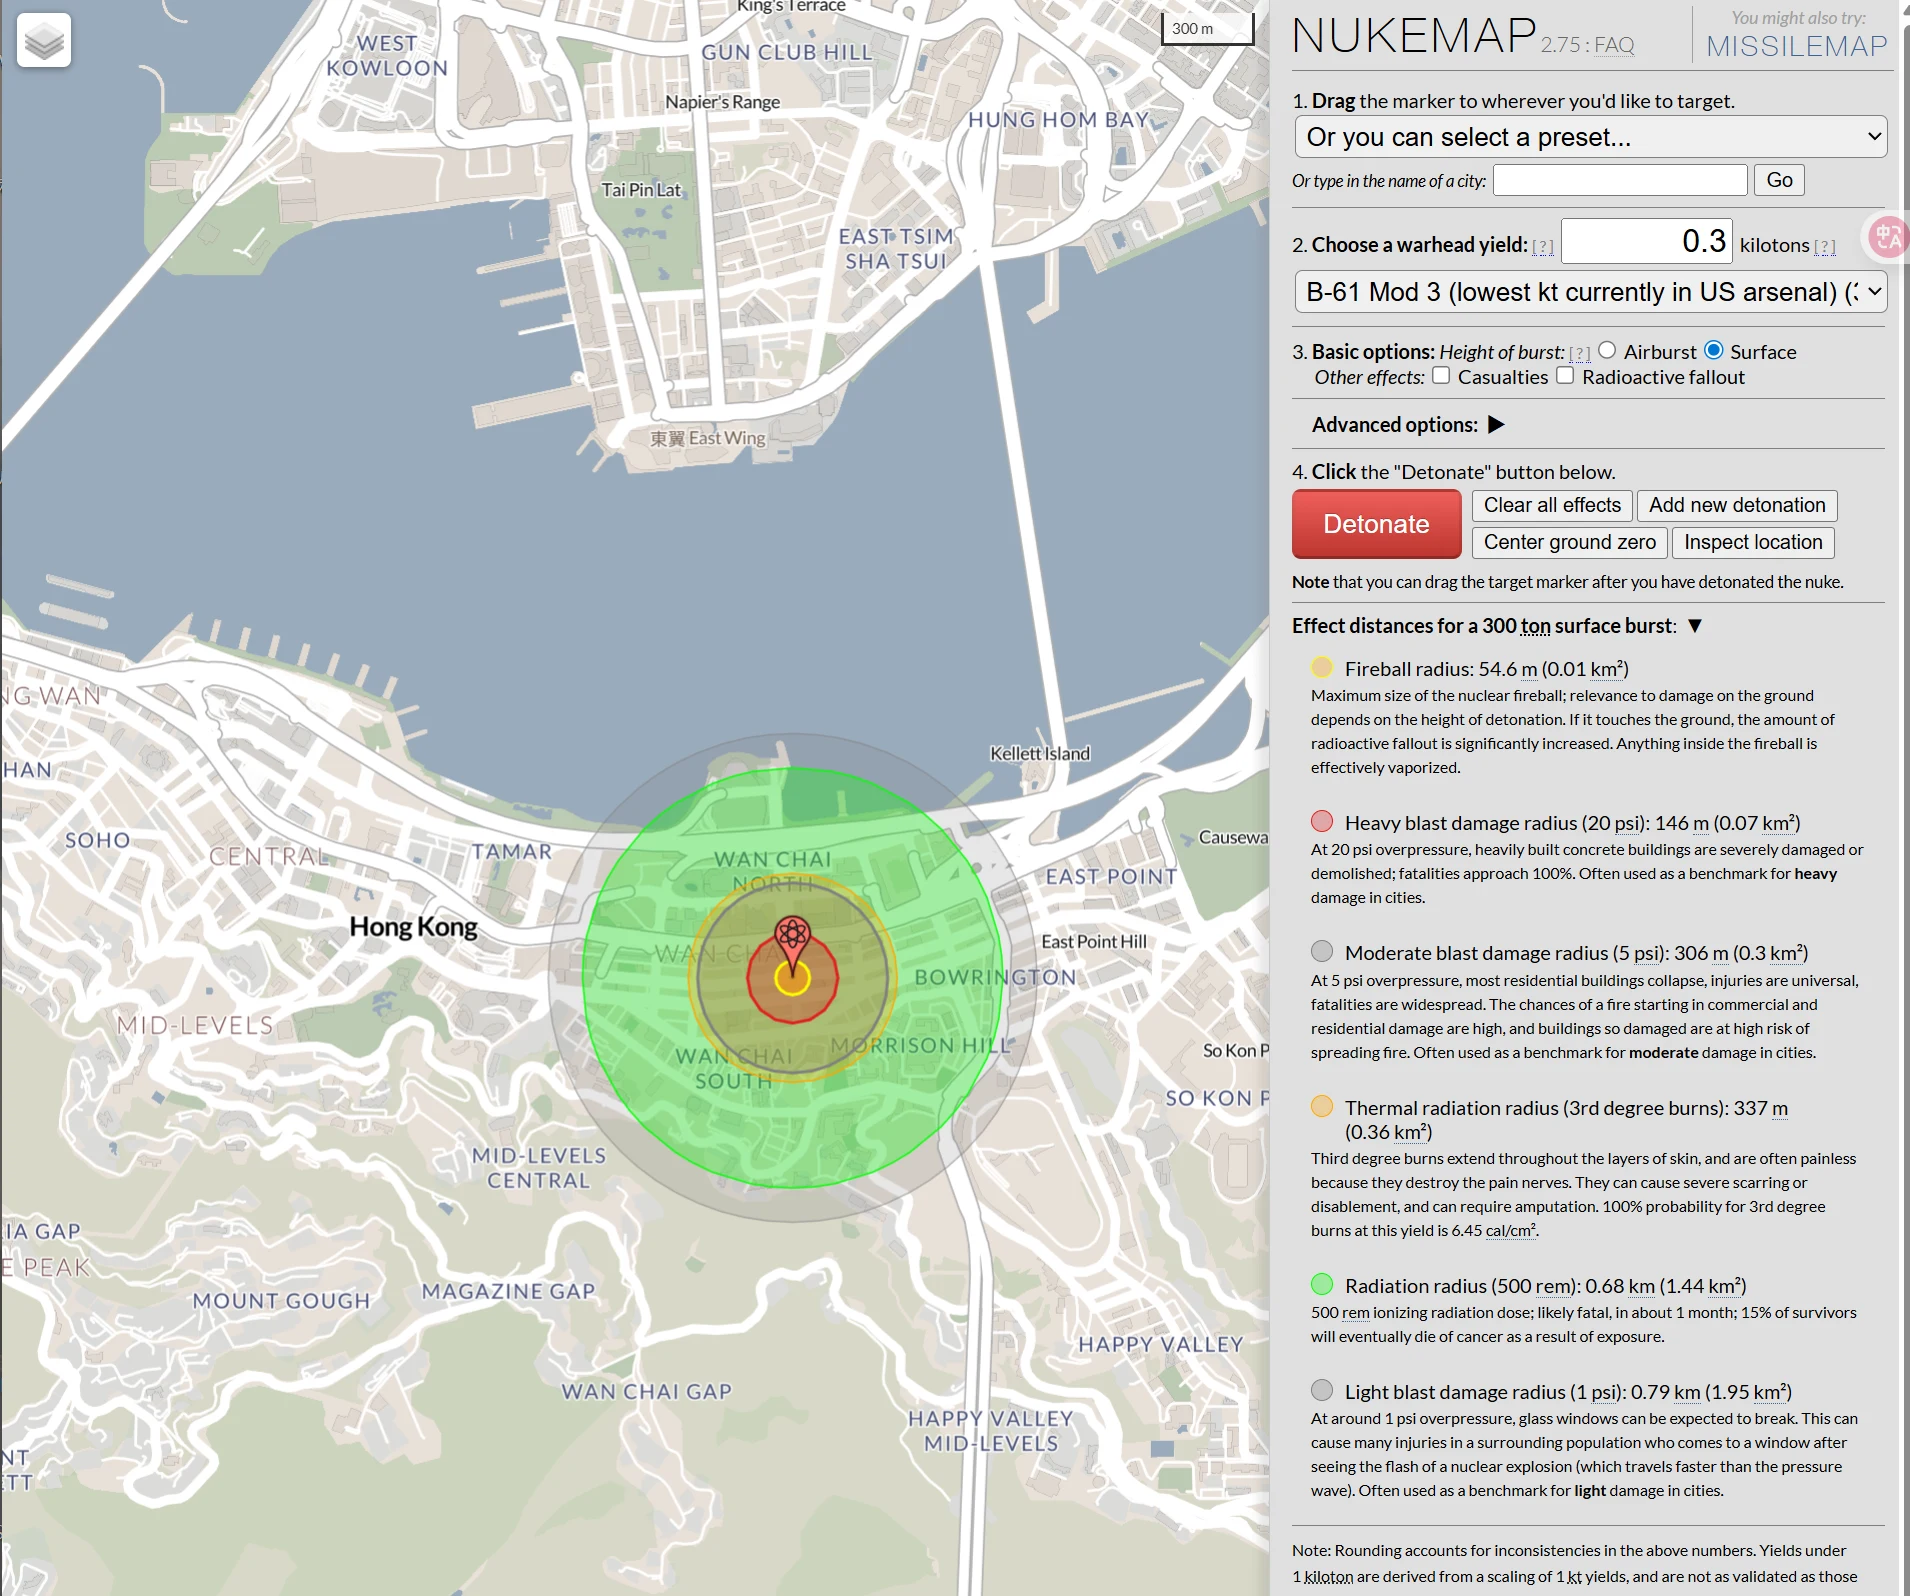Click the translate extension icon
Image resolution: width=1910 pixels, height=1596 pixels.
tap(1888, 237)
